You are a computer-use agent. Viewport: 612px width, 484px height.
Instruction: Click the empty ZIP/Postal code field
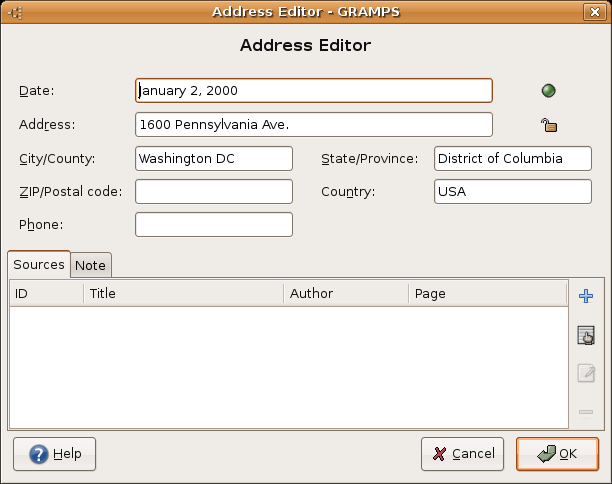point(213,191)
